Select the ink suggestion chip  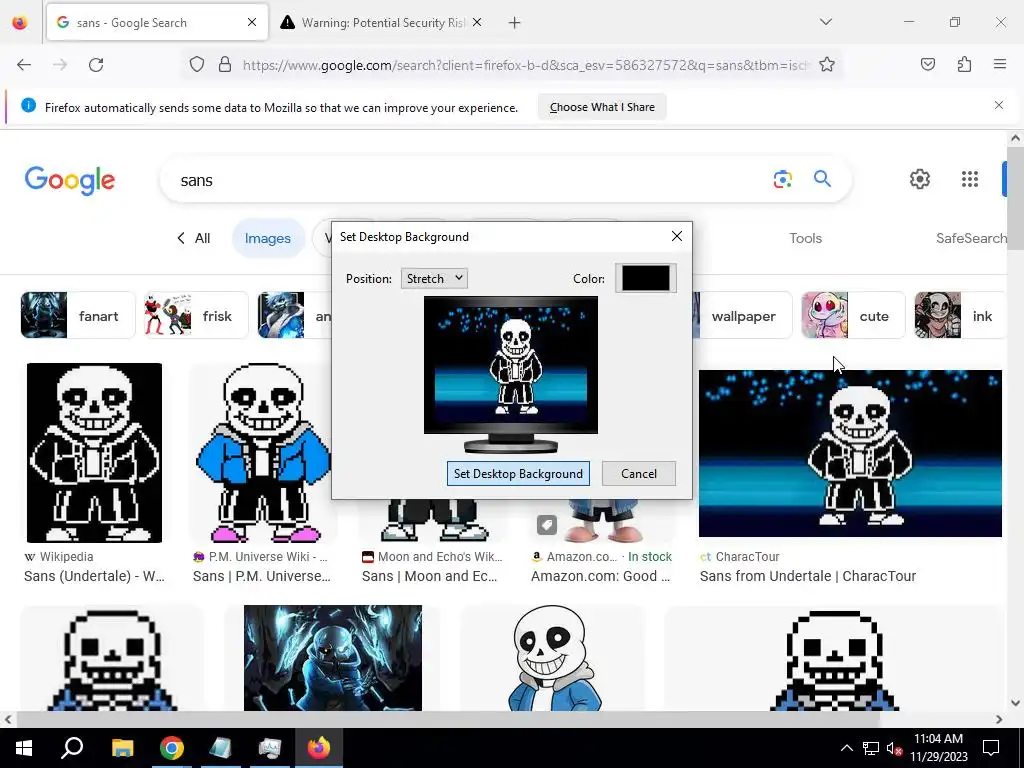(x=959, y=315)
